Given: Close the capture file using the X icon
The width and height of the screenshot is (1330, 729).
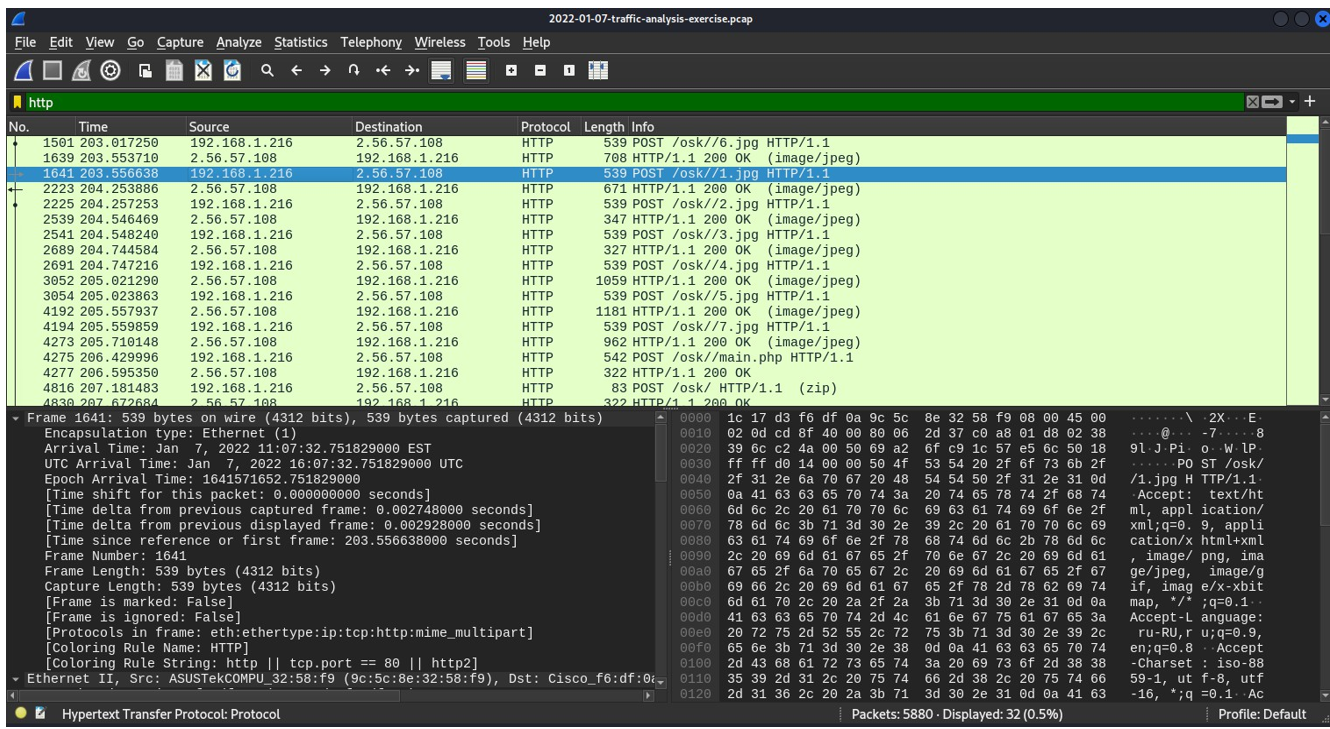Looking at the screenshot, I should tap(203, 69).
